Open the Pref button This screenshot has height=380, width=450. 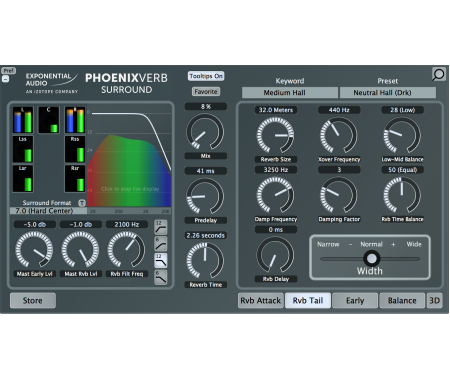pyautogui.click(x=8, y=71)
